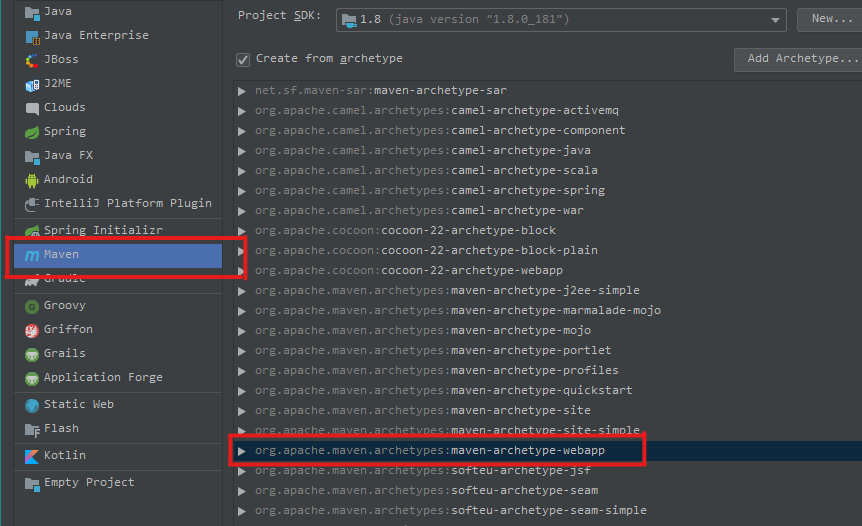Click the Spring leaf icon

(x=32, y=132)
